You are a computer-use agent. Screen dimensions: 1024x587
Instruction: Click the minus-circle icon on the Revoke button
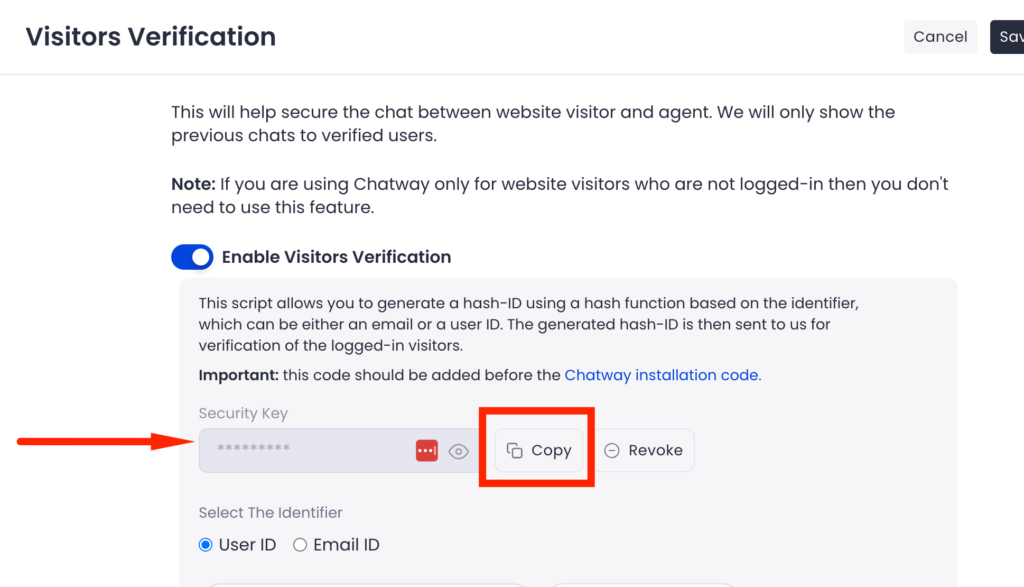(x=611, y=450)
